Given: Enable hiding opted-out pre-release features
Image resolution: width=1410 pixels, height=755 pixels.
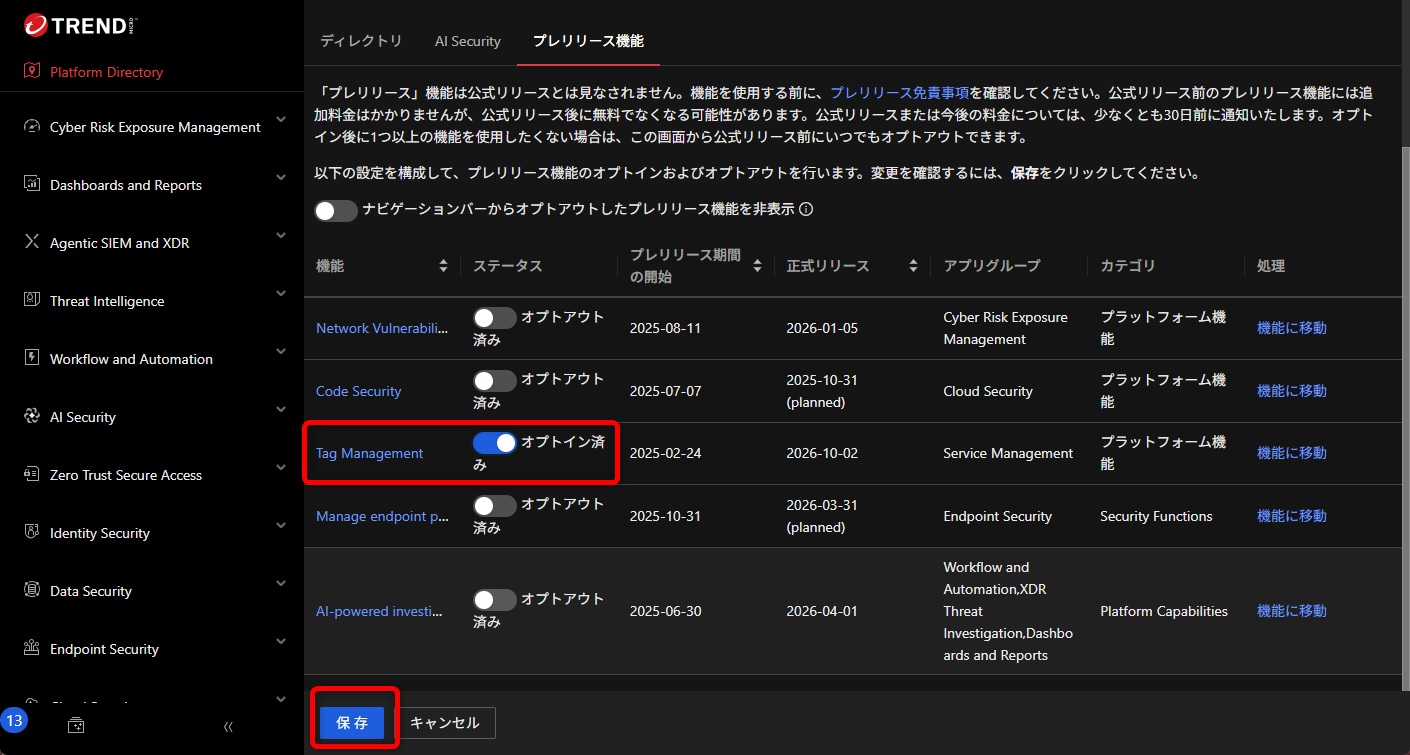Looking at the screenshot, I should pyautogui.click(x=335, y=210).
